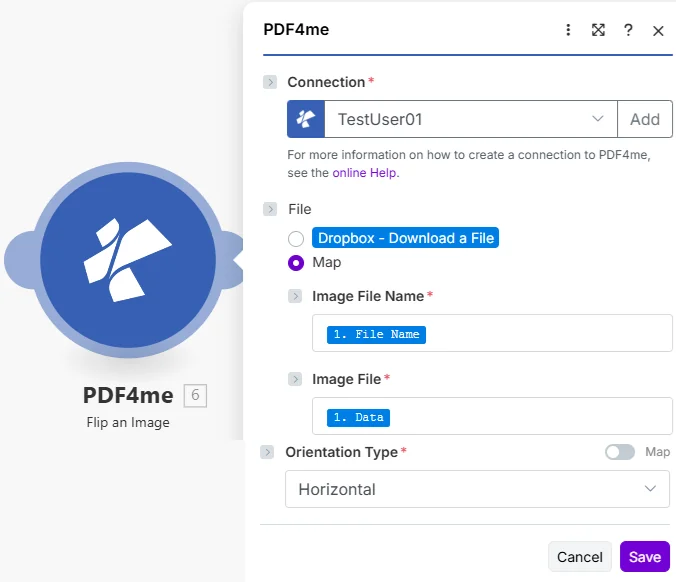Toggle the Map switch for Orientation Type
Viewport: 676px width, 582px height.
click(620, 452)
